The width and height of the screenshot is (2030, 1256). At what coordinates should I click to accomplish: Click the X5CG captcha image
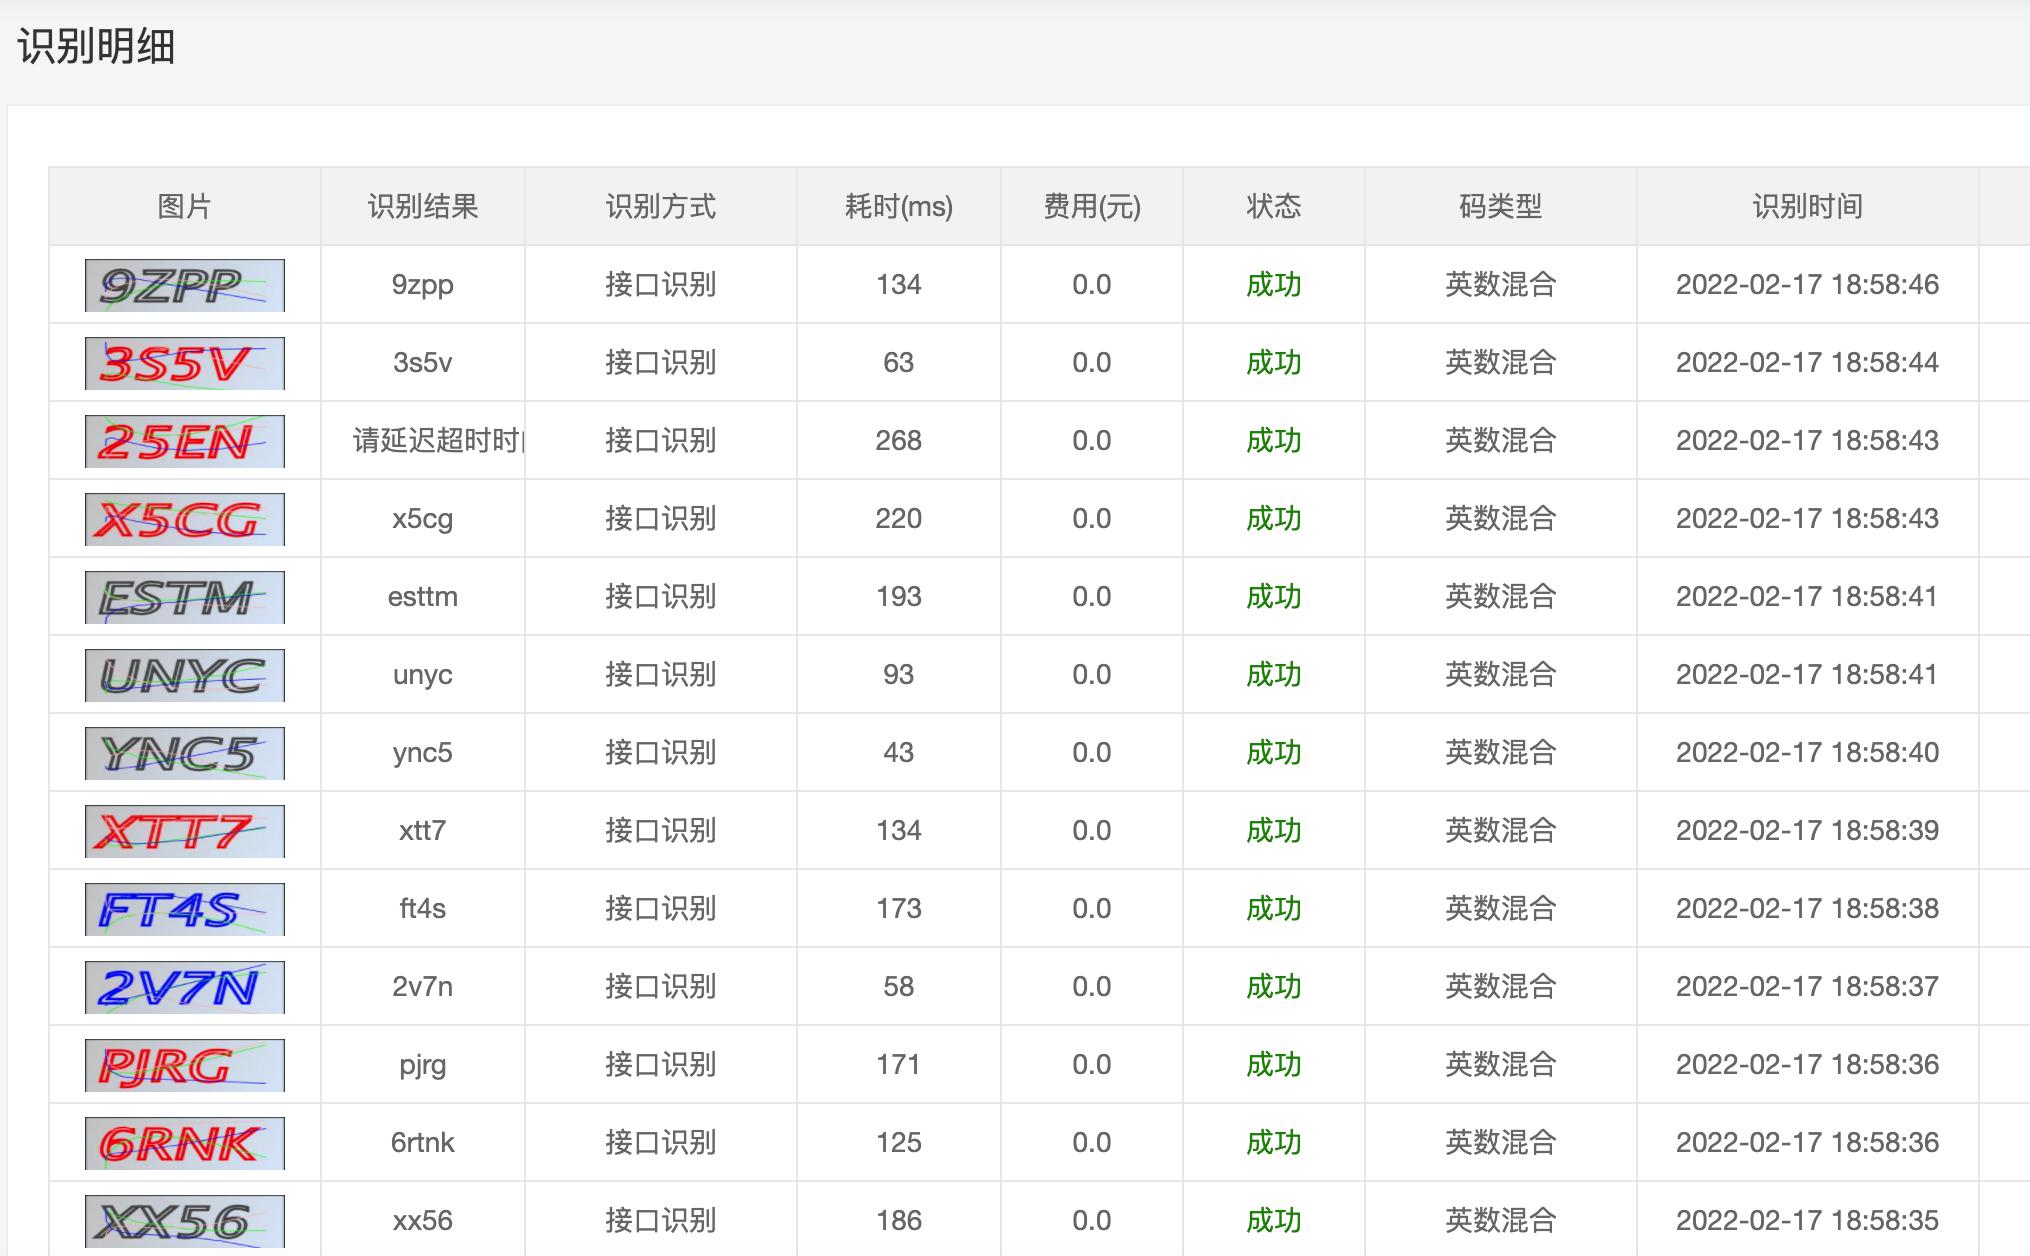[186, 518]
